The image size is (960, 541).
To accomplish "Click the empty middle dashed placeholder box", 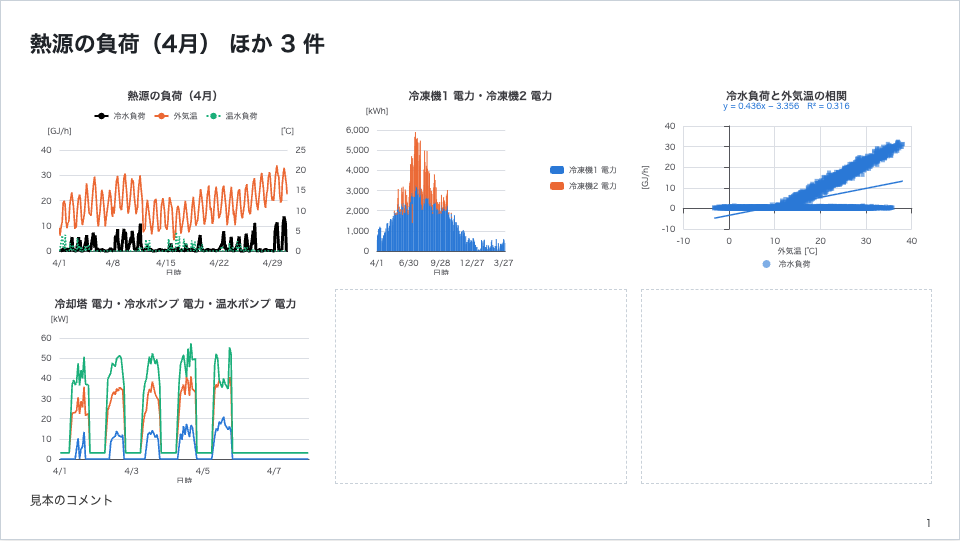I will pos(481,386).
